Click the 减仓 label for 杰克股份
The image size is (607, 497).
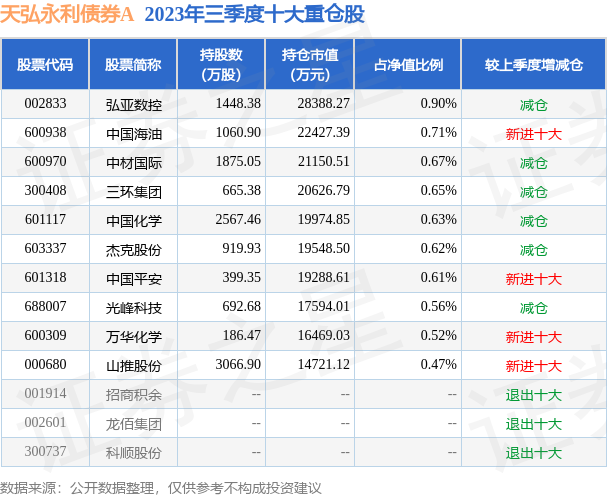tap(533, 250)
